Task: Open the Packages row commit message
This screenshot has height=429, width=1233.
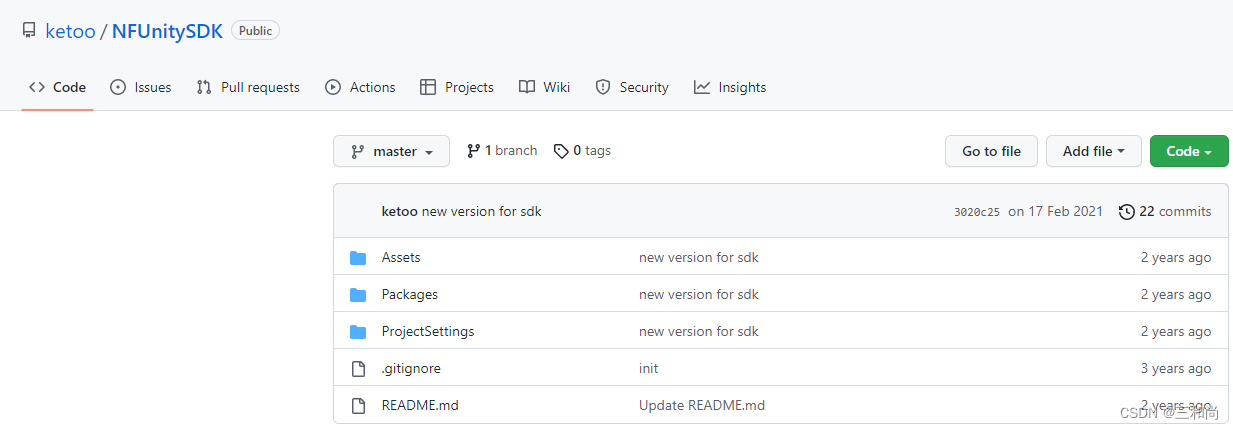Action: 699,294
